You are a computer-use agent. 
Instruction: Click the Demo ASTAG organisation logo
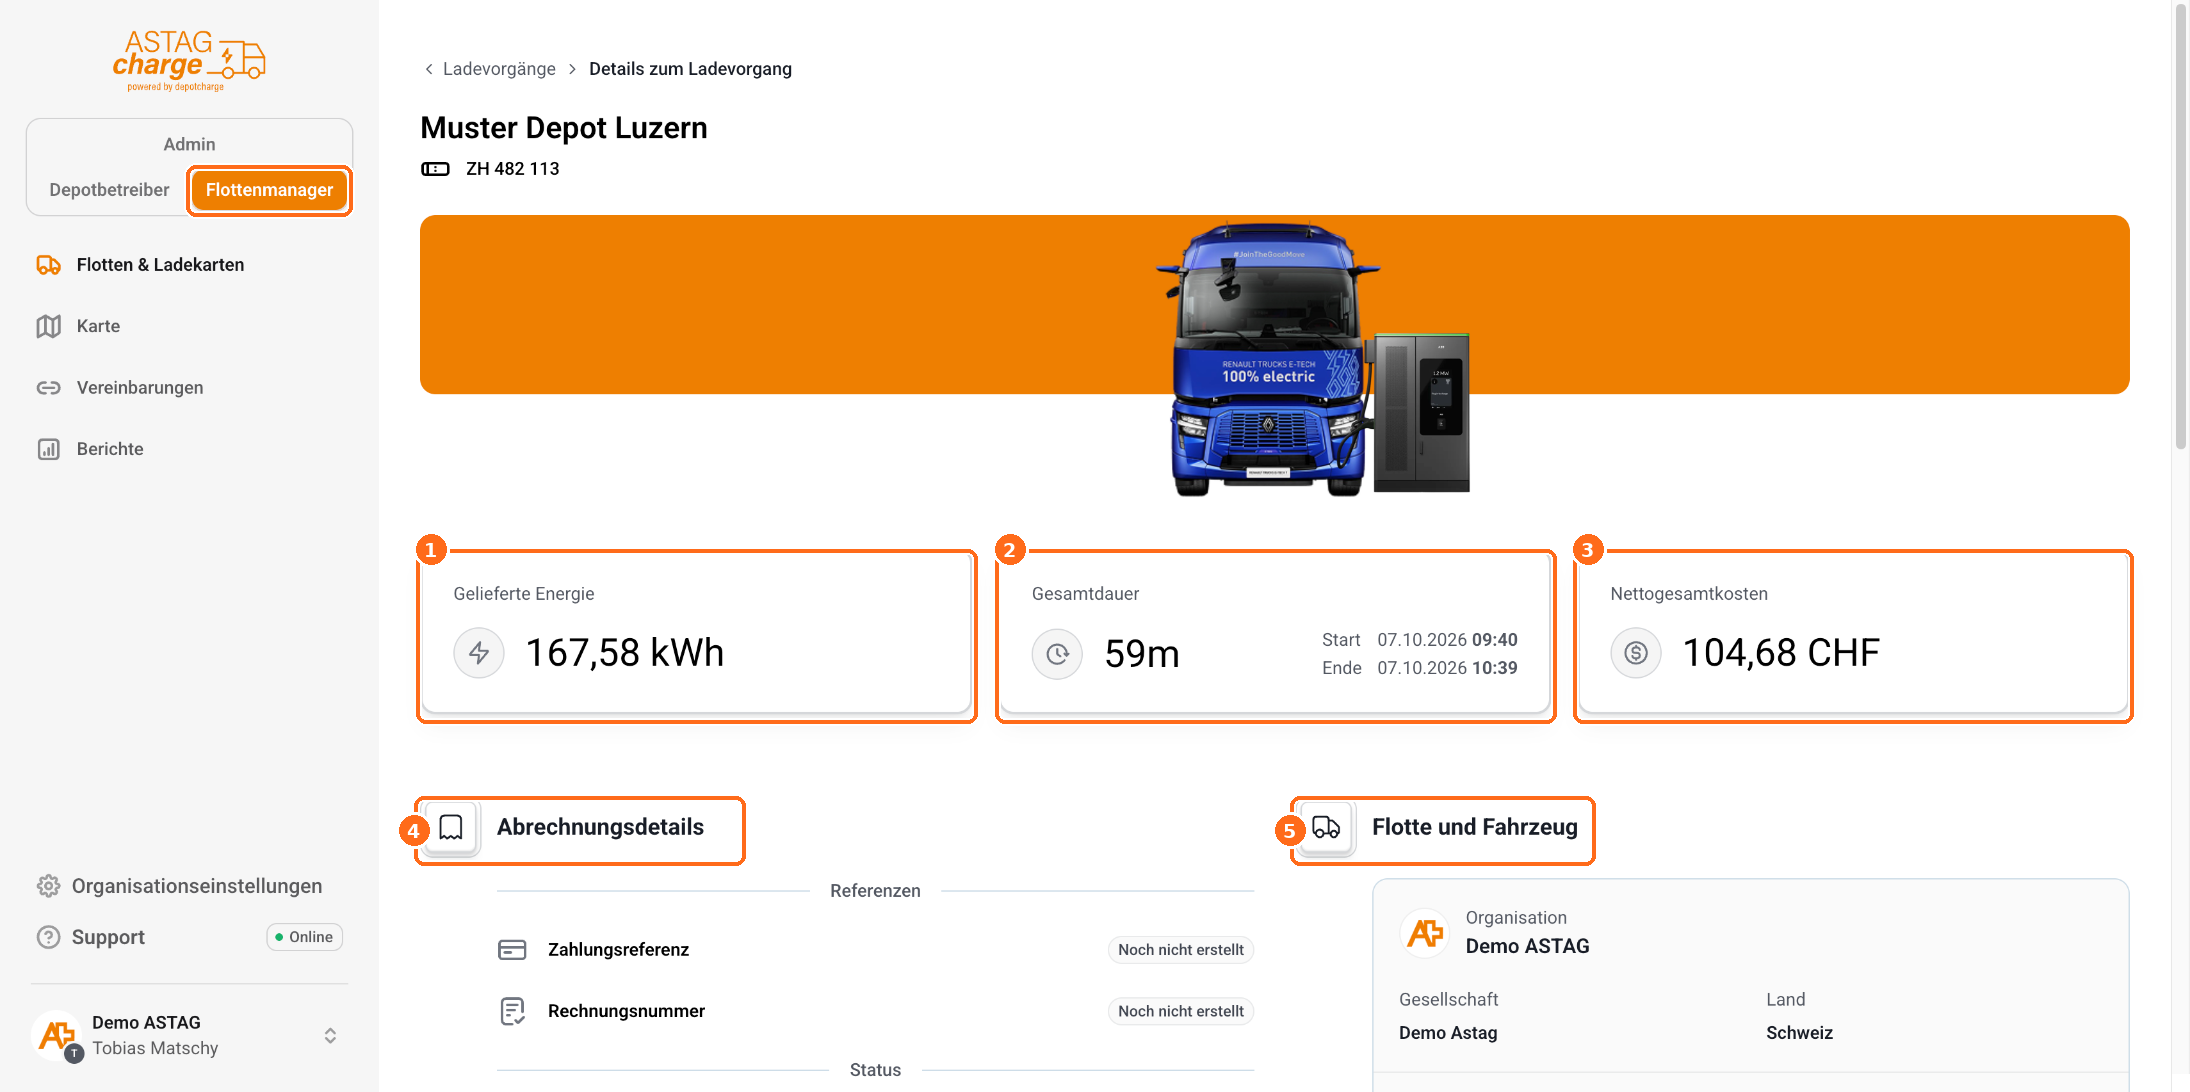[x=1425, y=933]
